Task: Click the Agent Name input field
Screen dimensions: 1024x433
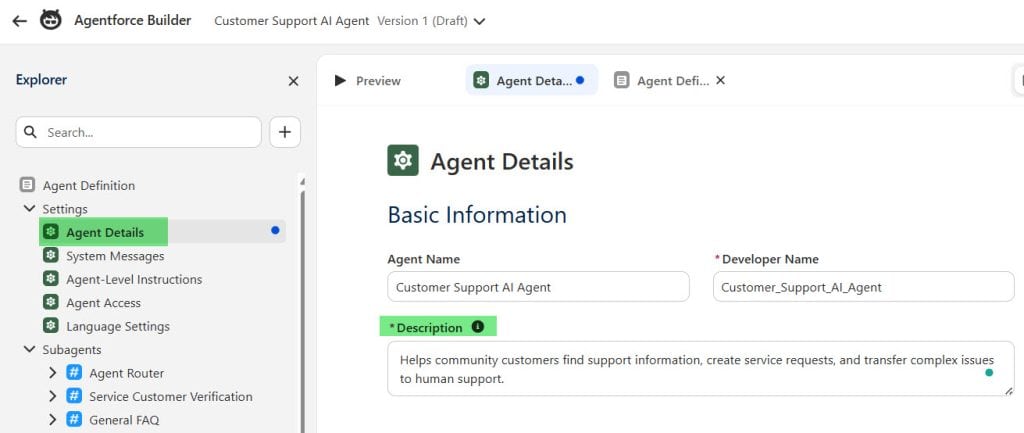Action: pyautogui.click(x=538, y=287)
